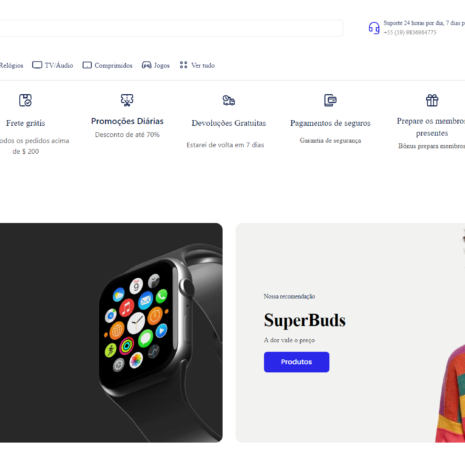Screen dimensions: 465x465
Task: Click the Frete grátis package icon
Action: [25, 100]
